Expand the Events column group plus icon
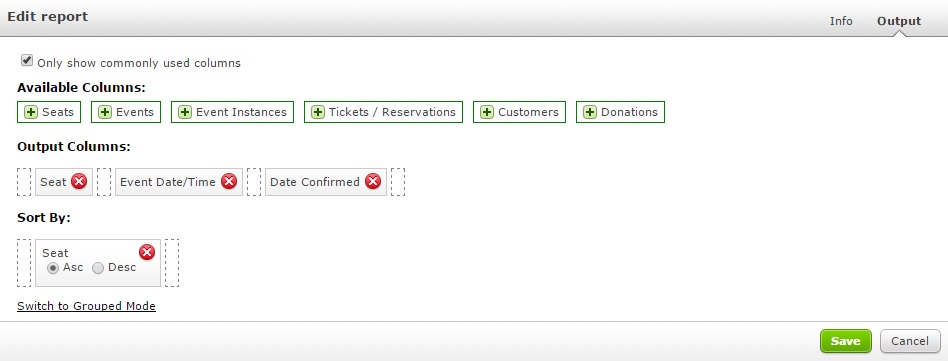The image size is (948, 361). tap(105, 112)
